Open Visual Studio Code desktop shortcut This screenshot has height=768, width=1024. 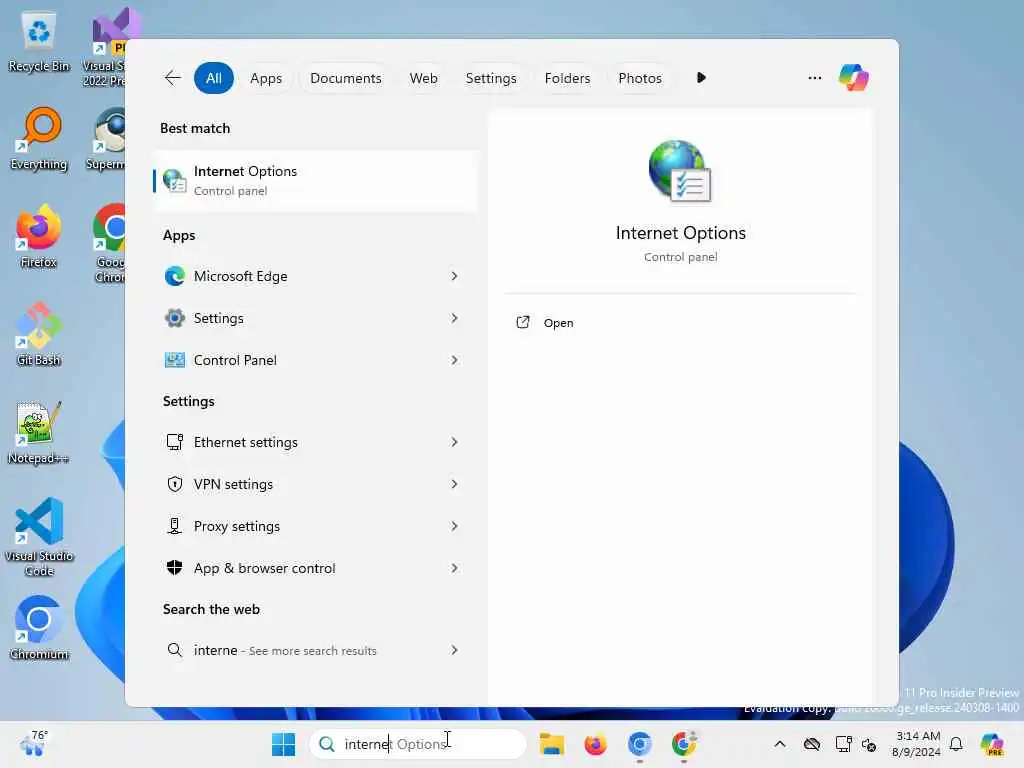(39, 537)
